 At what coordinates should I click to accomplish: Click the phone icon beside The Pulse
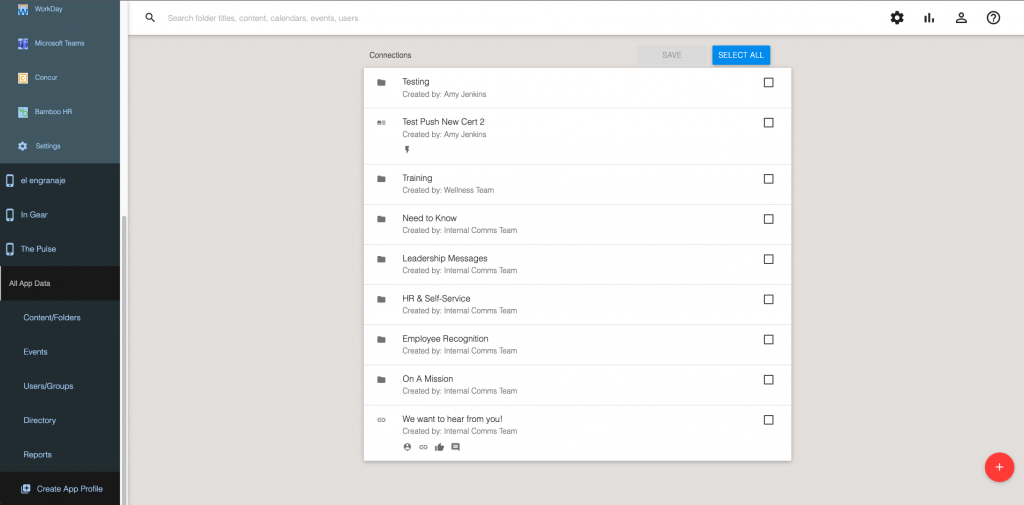click(x=10, y=249)
